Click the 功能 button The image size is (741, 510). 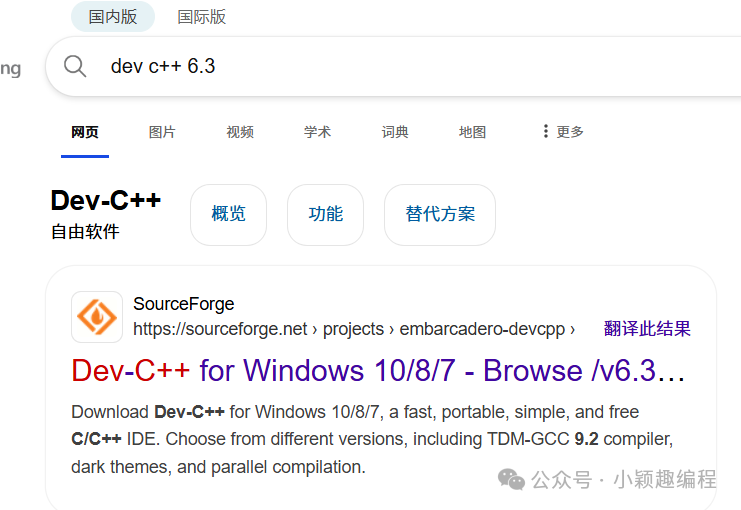tap(326, 215)
